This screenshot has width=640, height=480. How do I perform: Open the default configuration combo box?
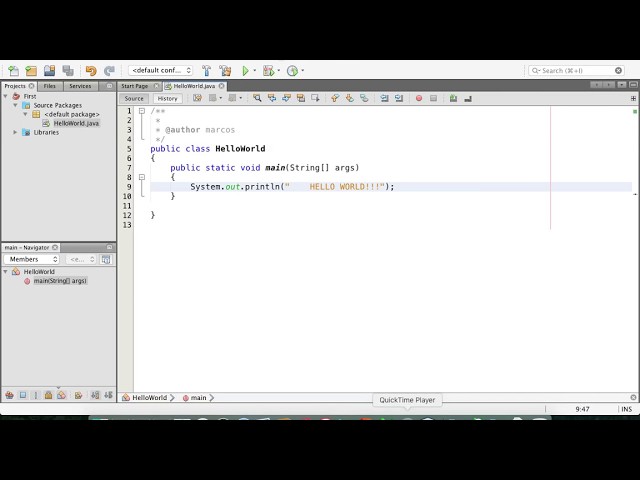(x=161, y=70)
